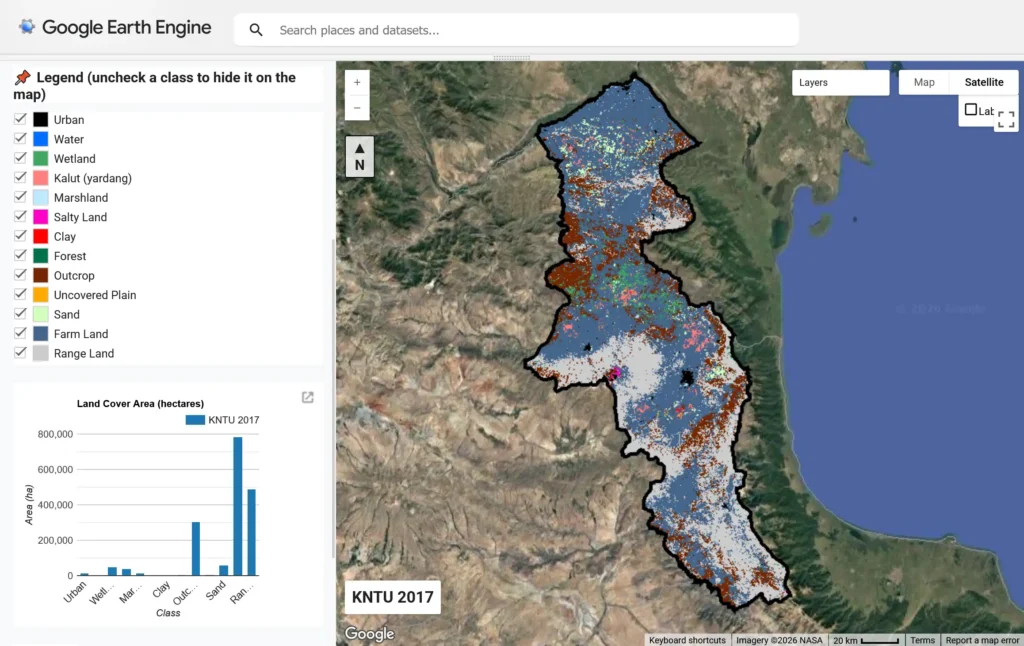Toggle the Outcrop checkbox
The height and width of the screenshot is (646, 1024).
[20, 275]
